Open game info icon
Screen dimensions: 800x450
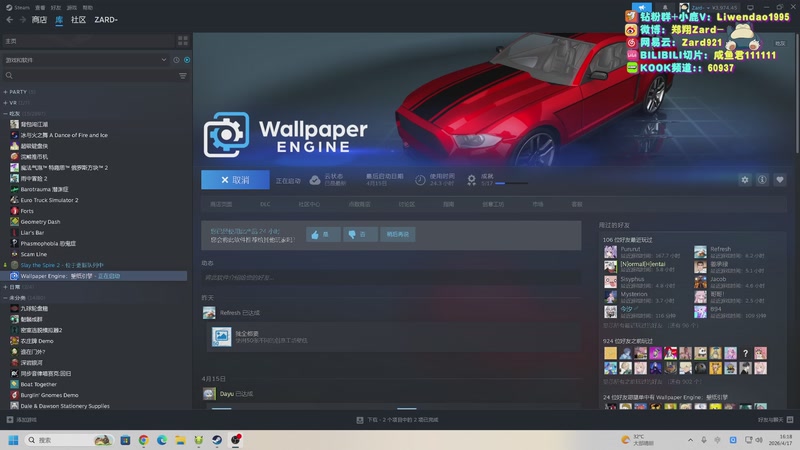(x=762, y=180)
